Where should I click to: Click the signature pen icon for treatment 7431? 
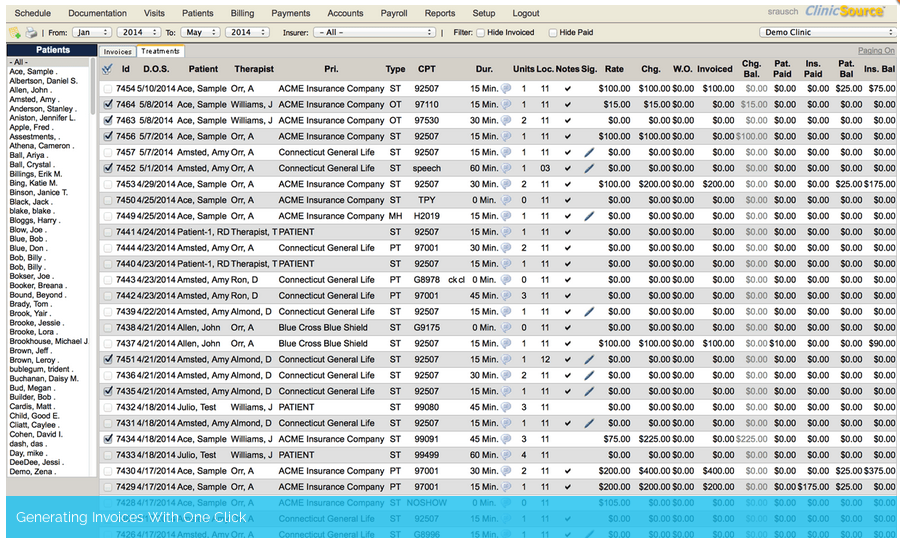589,424
